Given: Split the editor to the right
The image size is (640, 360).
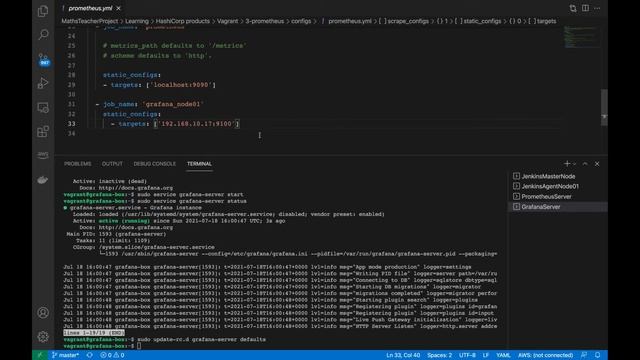Looking at the screenshot, I should pos(585,8).
